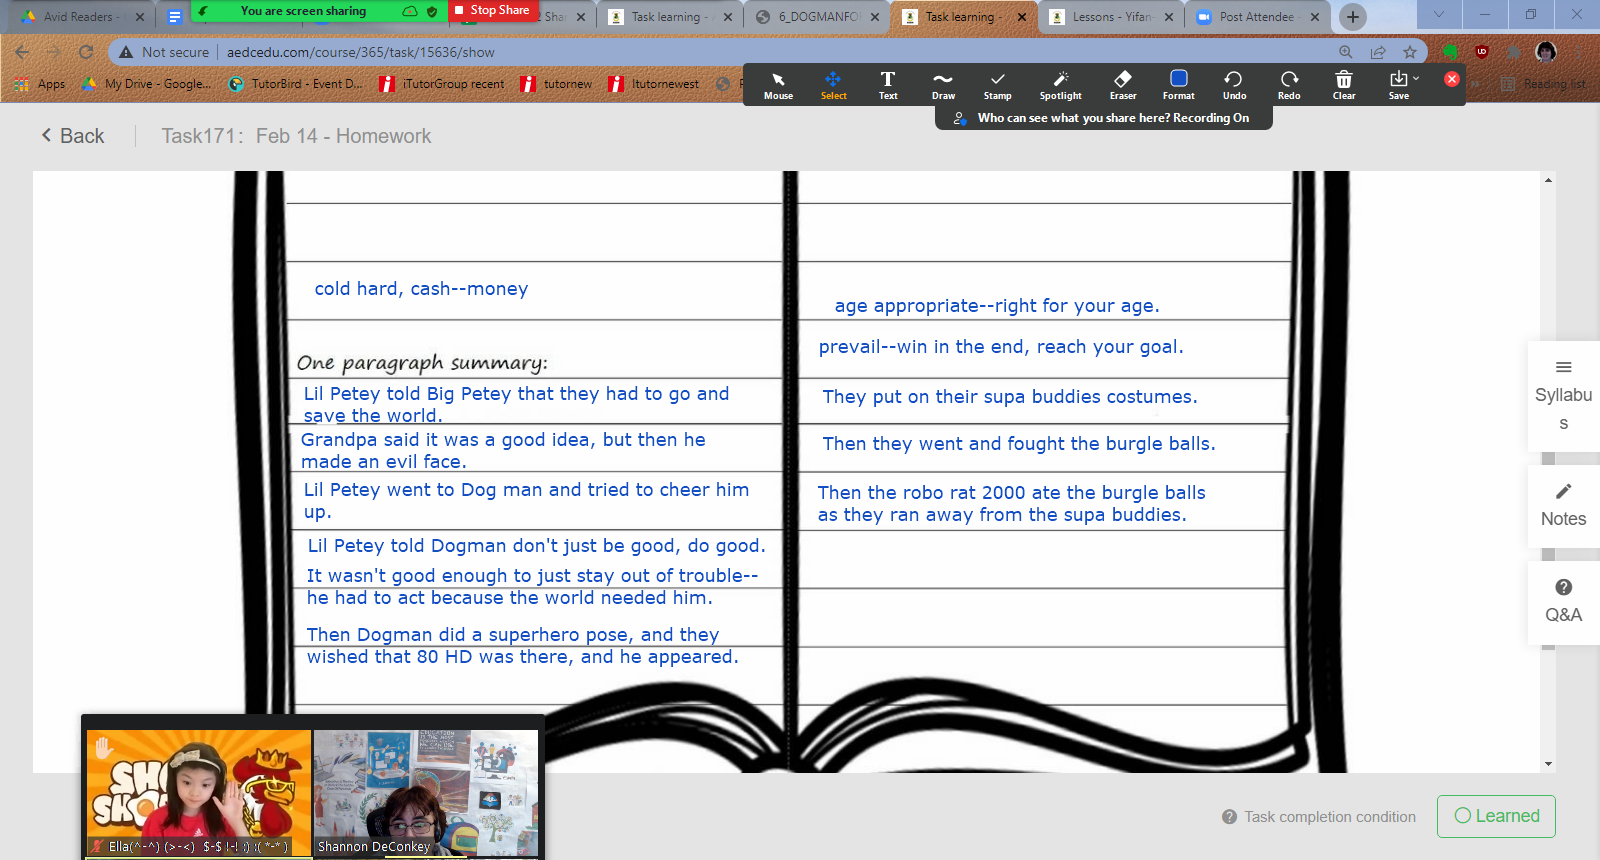Switch to the Post Attendee tab
Screen dimensions: 1600x860
pyautogui.click(x=1256, y=17)
